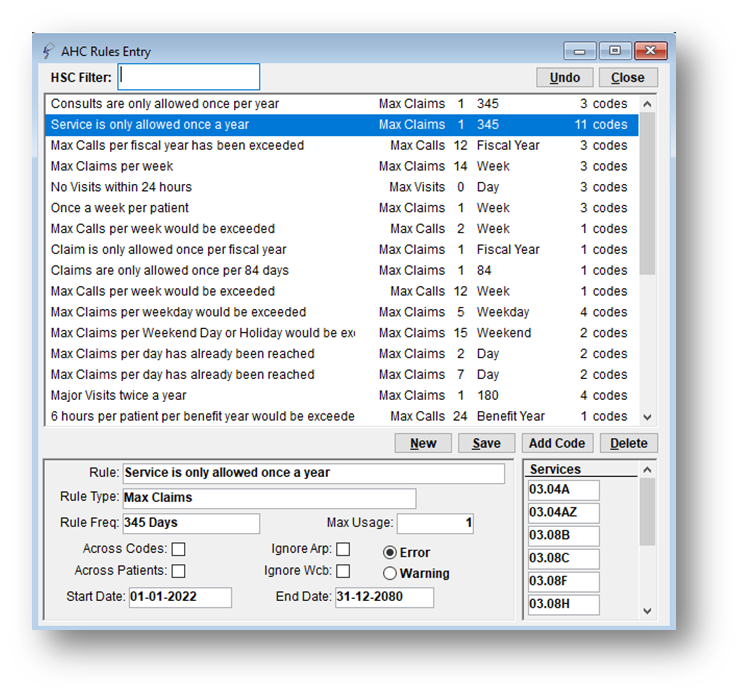Select 'Claims are only allowed once per 84 days'
This screenshot has width=741, height=695.
point(342,270)
